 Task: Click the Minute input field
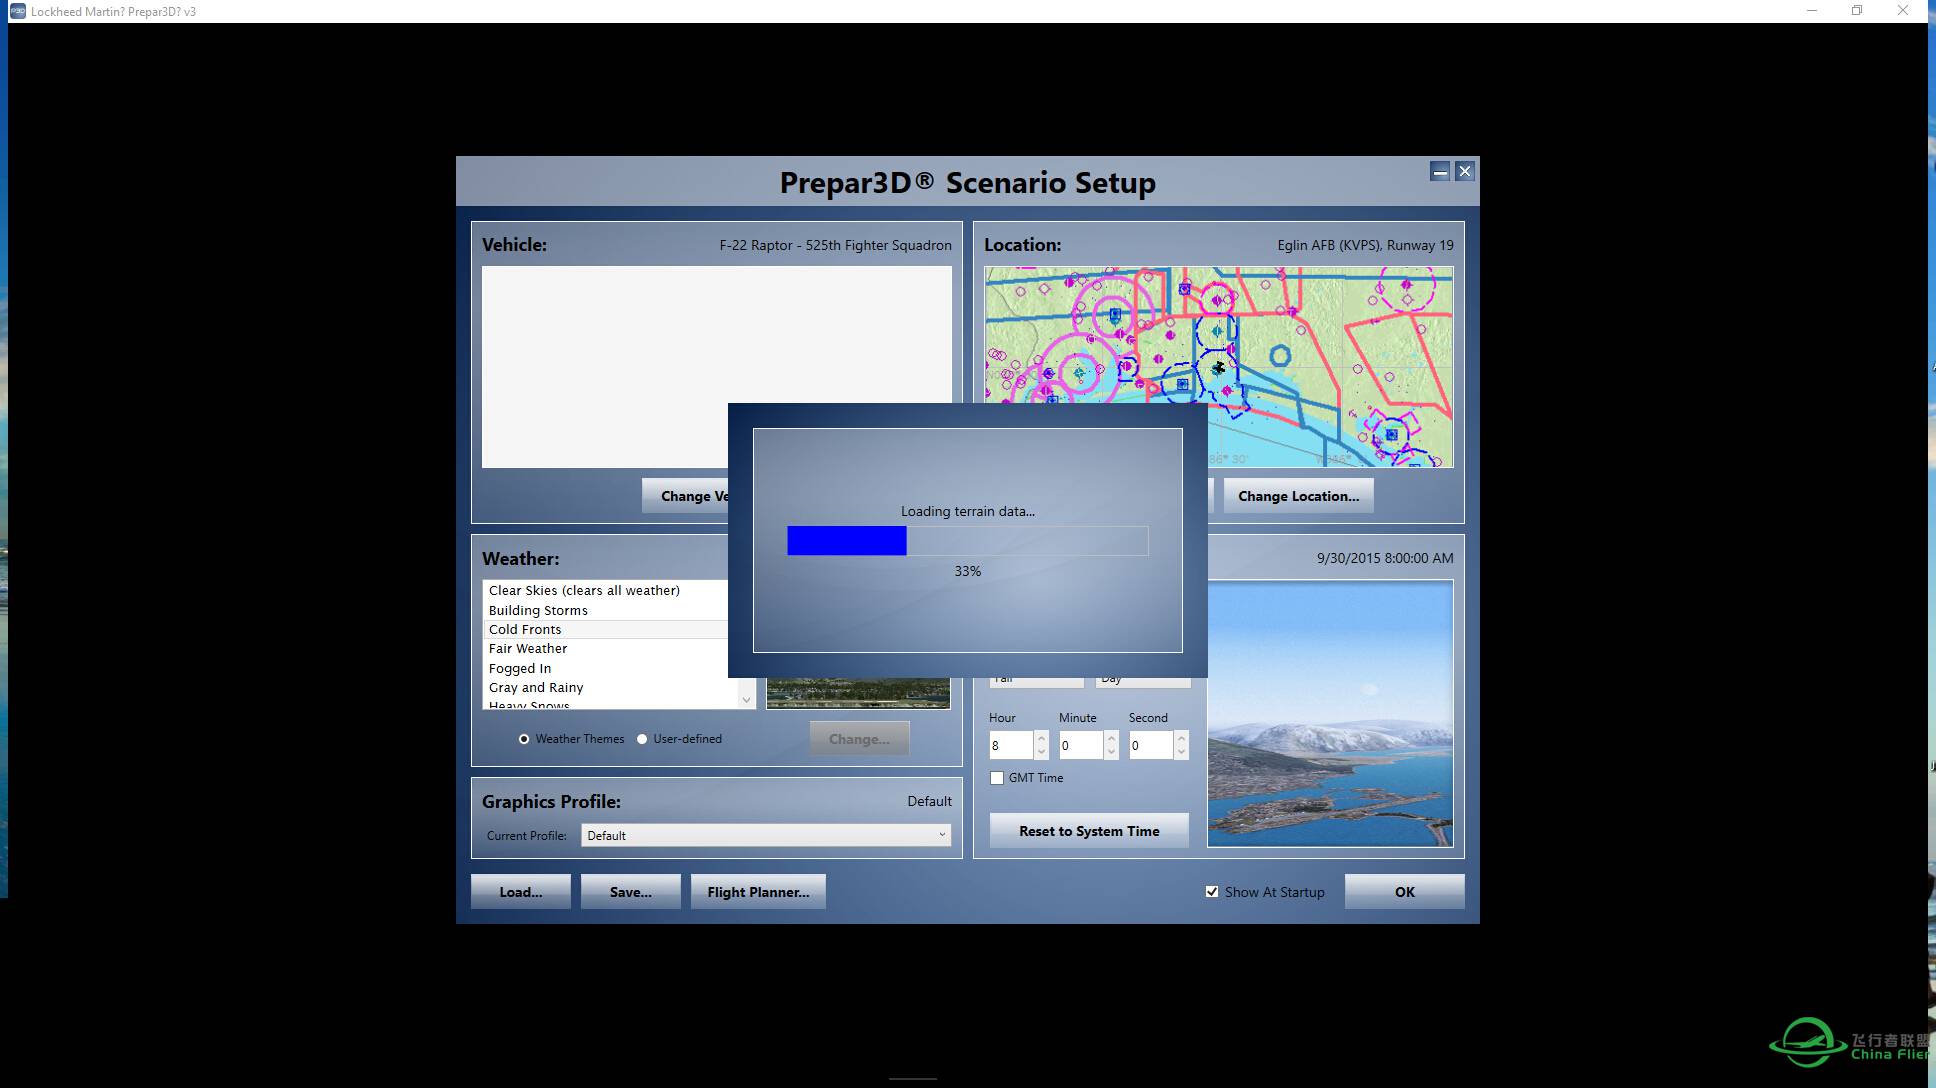tap(1081, 745)
